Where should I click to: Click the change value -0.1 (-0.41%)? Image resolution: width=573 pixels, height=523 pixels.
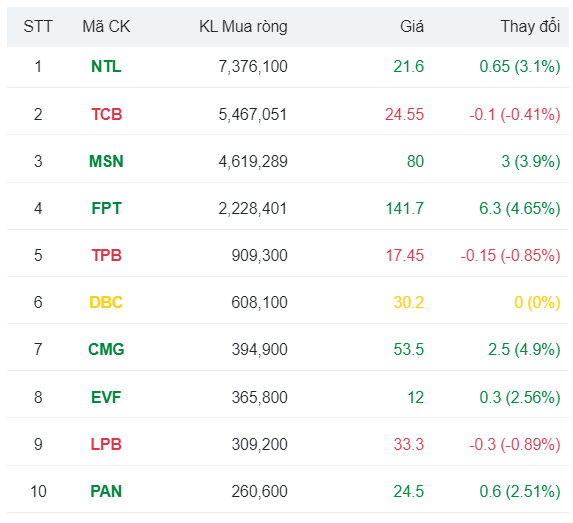coord(515,114)
